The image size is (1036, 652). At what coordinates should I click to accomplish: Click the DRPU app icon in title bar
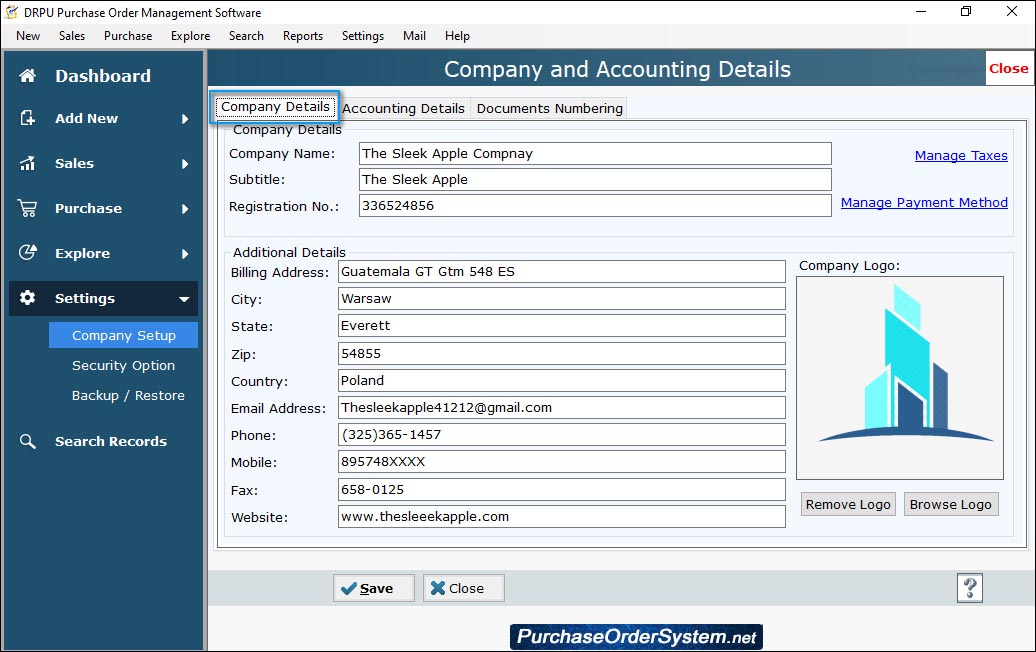click(11, 12)
